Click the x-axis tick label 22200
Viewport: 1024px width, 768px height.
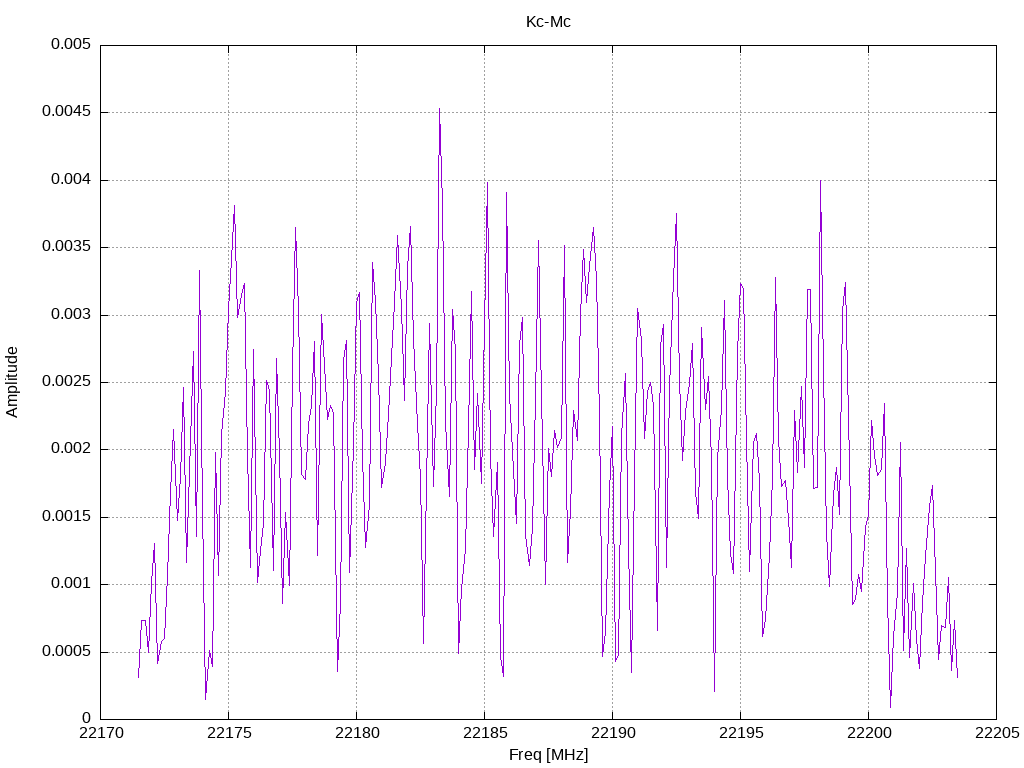869,733
